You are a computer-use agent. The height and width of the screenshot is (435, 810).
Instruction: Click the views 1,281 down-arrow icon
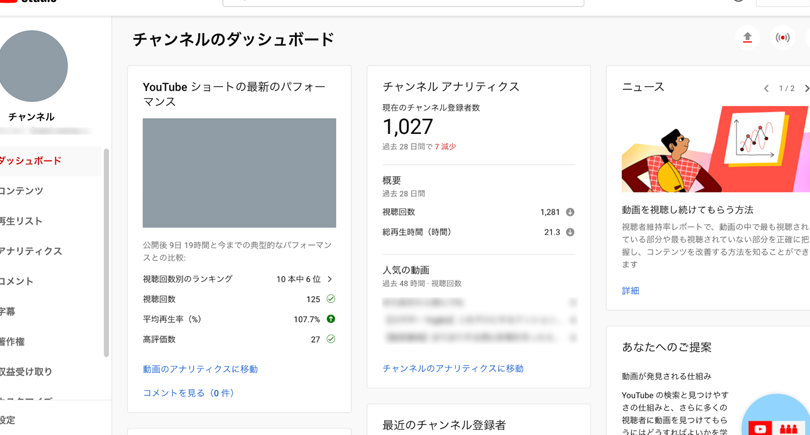click(570, 212)
